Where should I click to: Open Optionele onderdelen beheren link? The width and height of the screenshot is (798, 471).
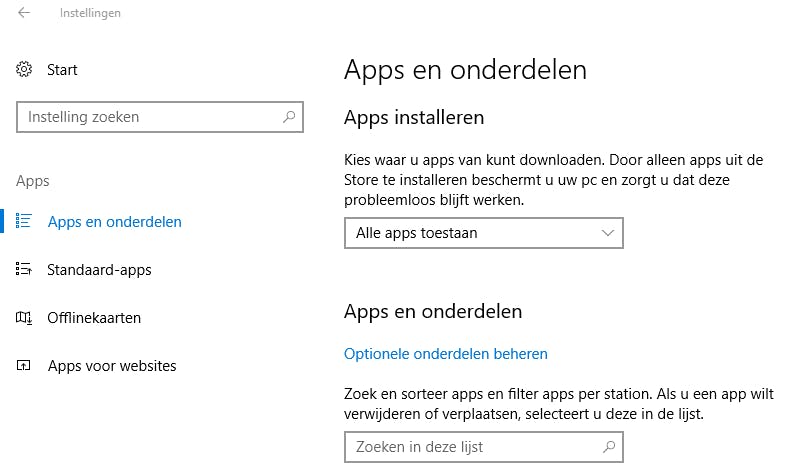point(445,354)
